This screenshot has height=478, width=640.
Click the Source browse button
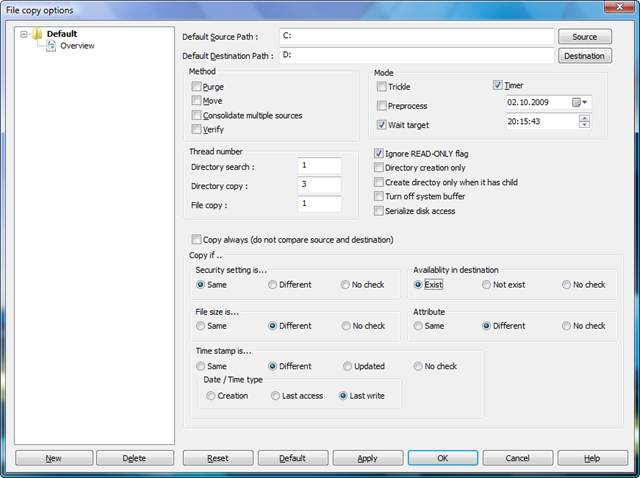pyautogui.click(x=585, y=37)
